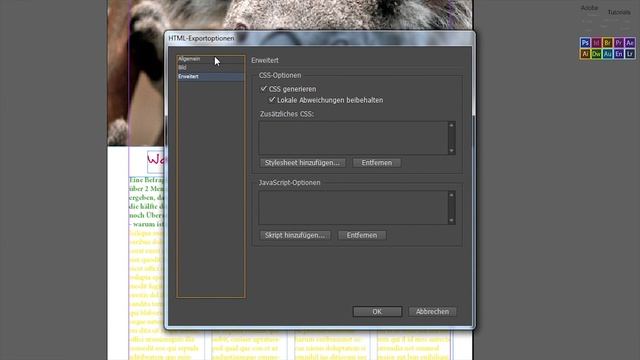640x360 pixels.
Task: Click inside the JavaScript-Optionen list box
Action: pyautogui.click(x=353, y=208)
